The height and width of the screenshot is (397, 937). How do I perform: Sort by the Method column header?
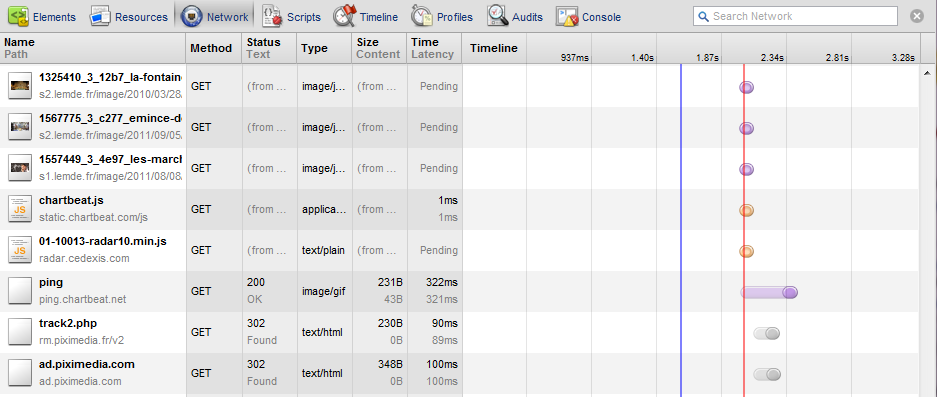(214, 48)
